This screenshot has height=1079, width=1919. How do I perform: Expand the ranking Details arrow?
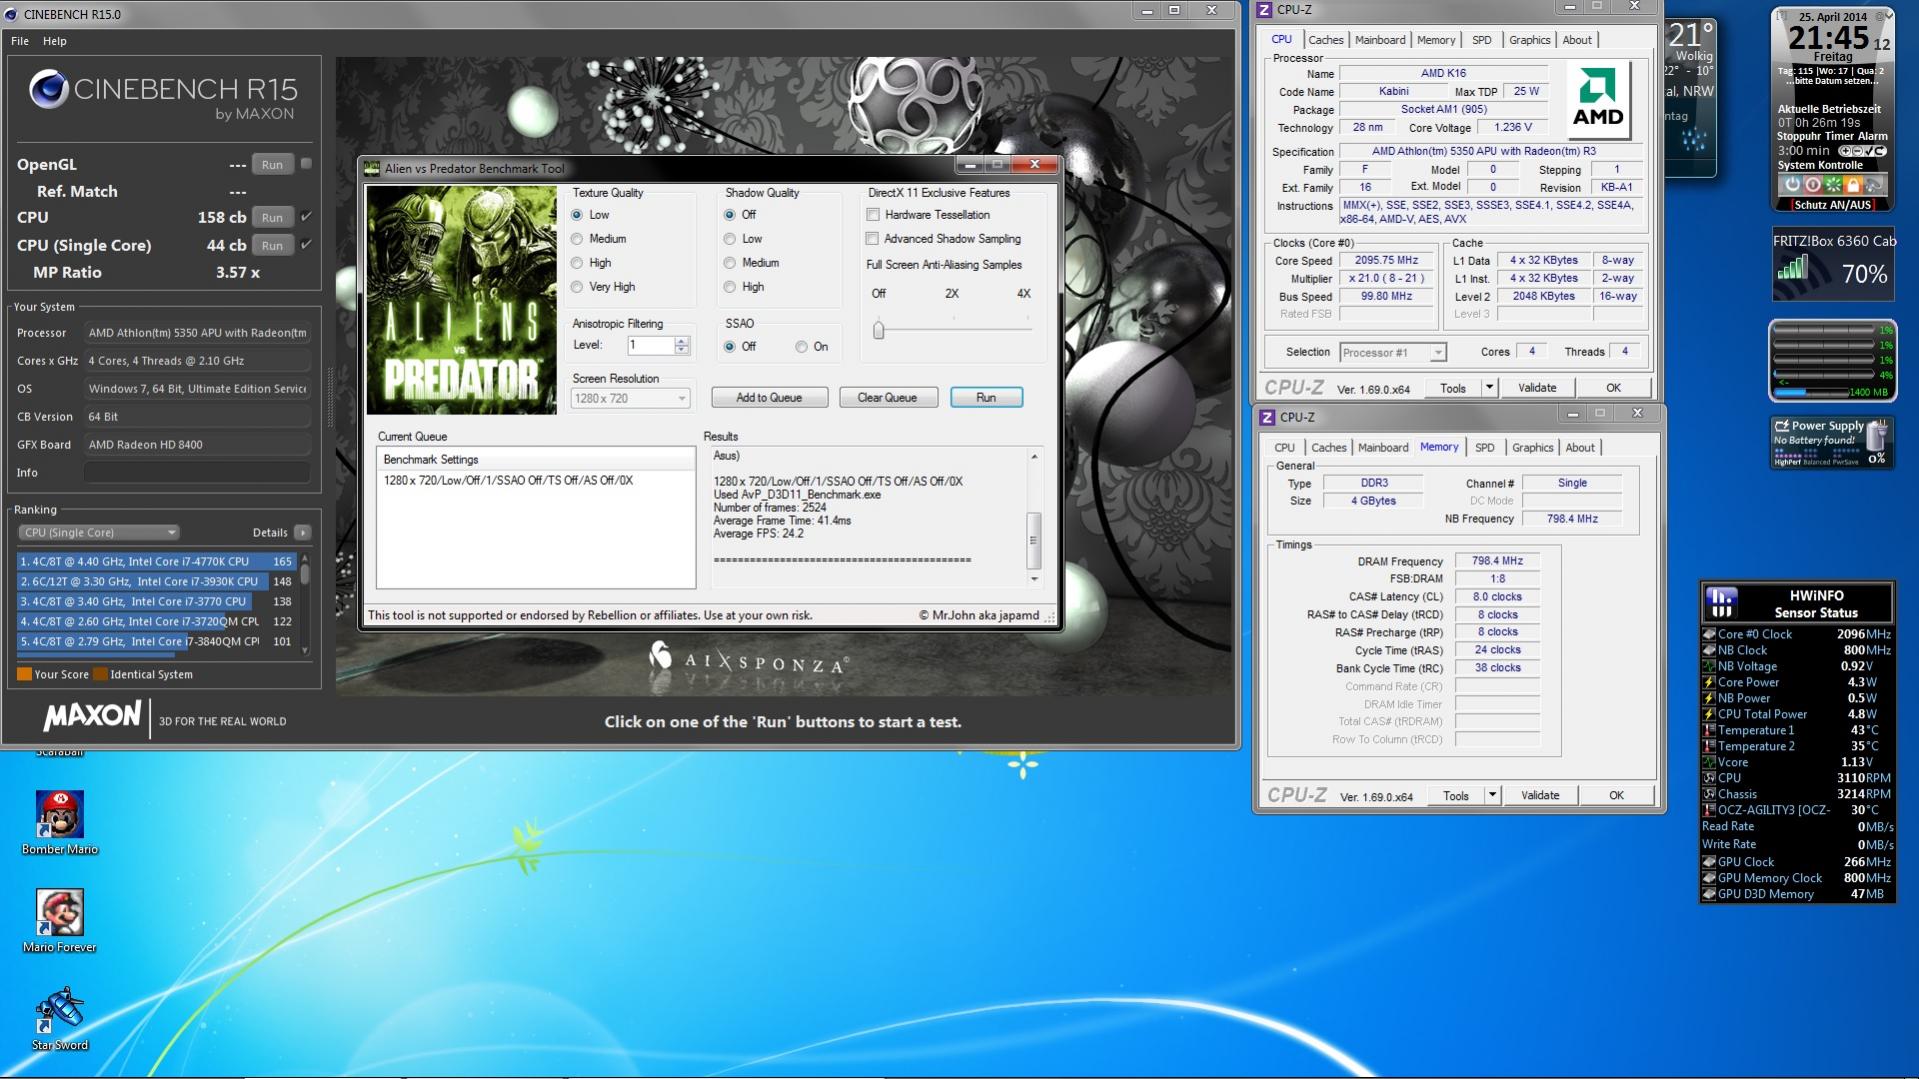tap(302, 533)
